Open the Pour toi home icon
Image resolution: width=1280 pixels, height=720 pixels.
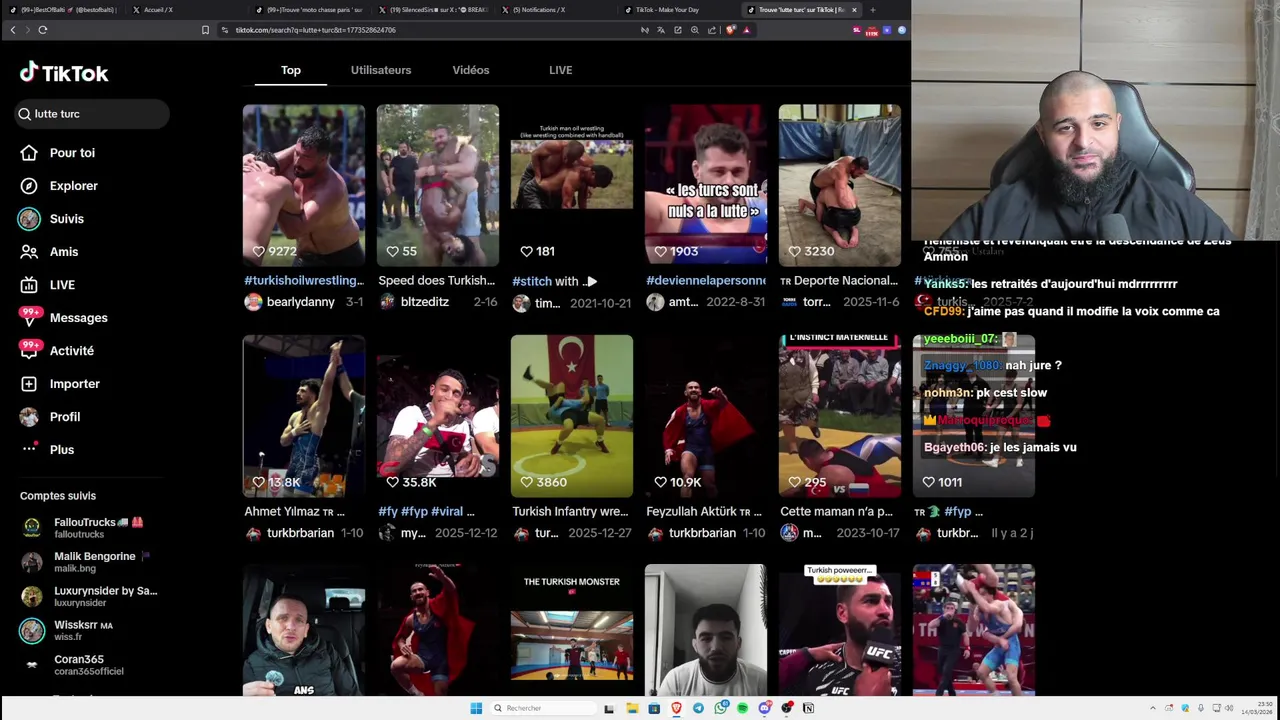(x=29, y=153)
